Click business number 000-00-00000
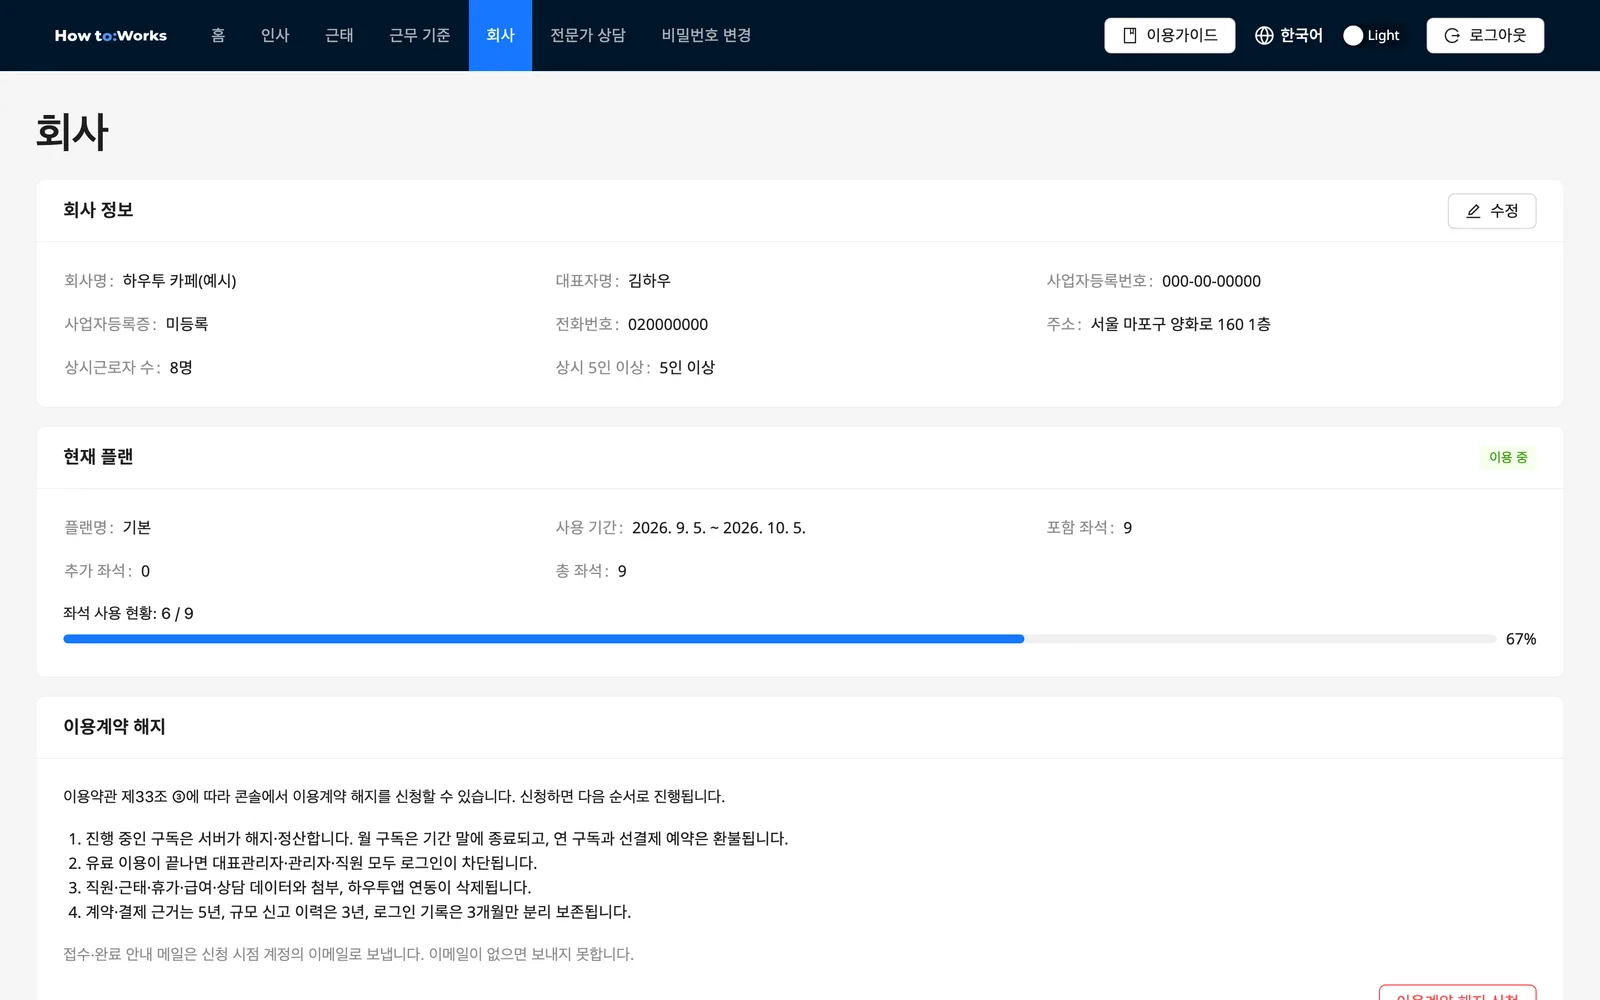Screen dimensions: 1600x1000 (1211, 281)
